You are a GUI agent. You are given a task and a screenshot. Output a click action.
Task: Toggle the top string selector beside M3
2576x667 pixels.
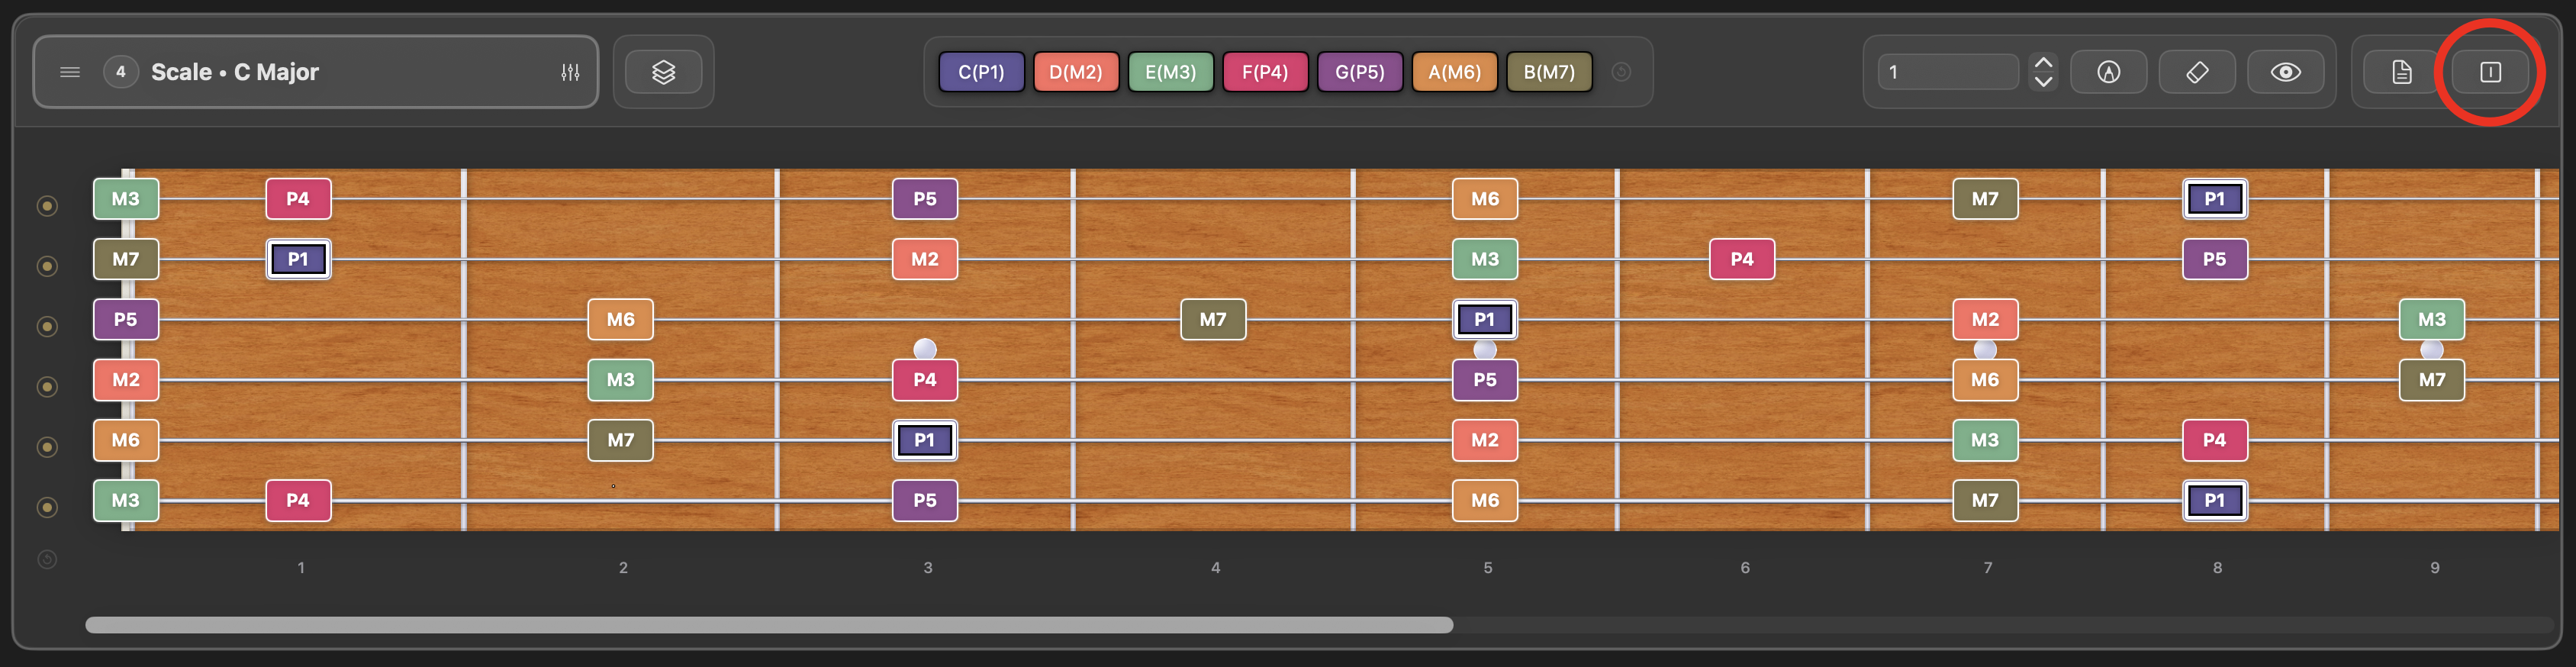pyautogui.click(x=47, y=206)
